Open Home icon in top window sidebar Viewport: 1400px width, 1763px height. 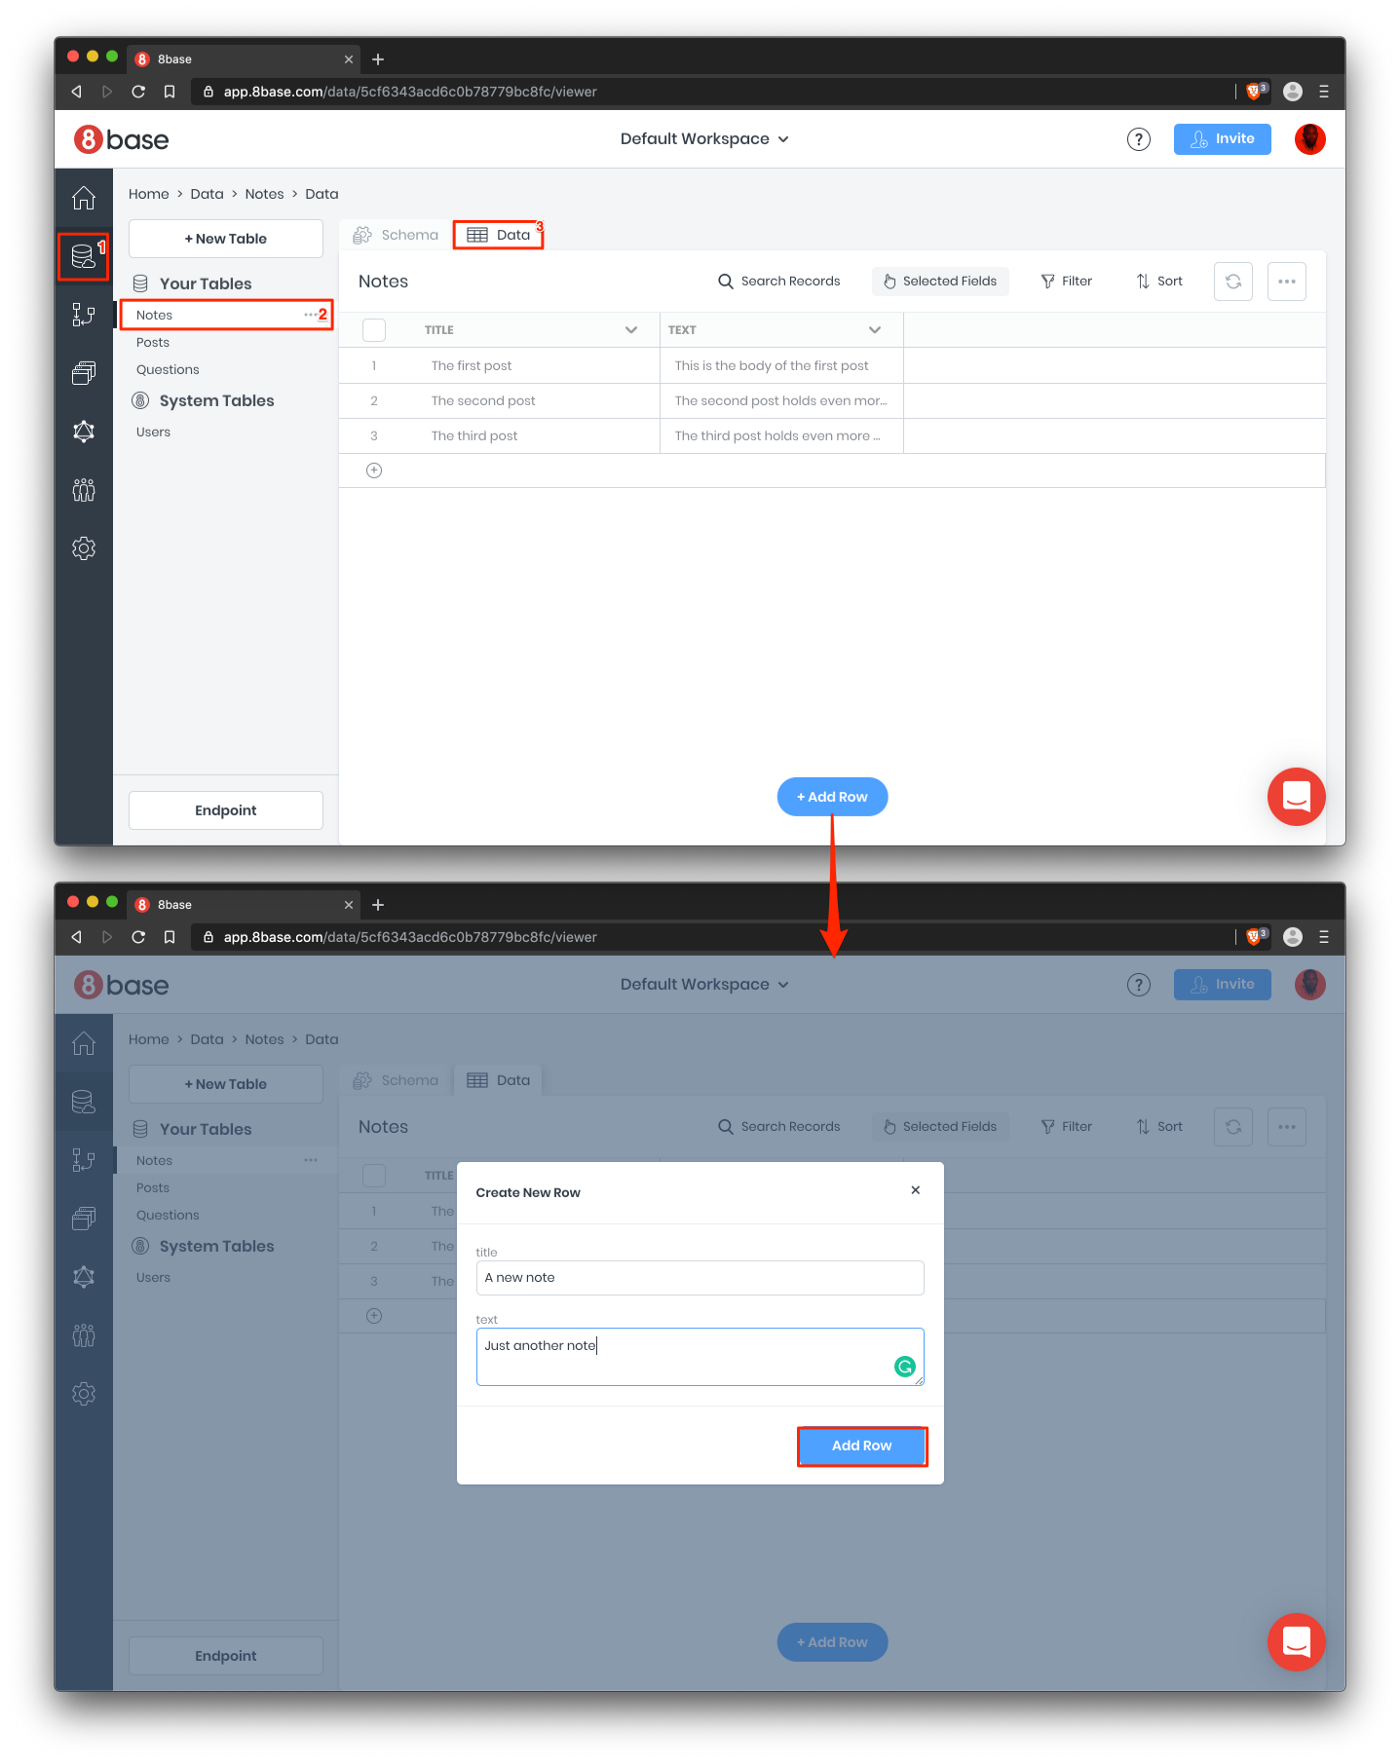(84, 198)
